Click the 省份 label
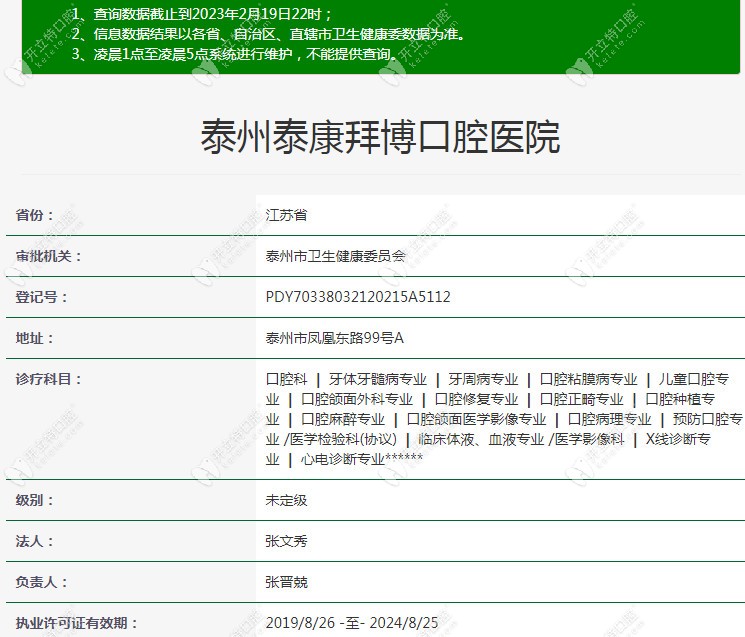745x637 pixels. tap(35, 215)
